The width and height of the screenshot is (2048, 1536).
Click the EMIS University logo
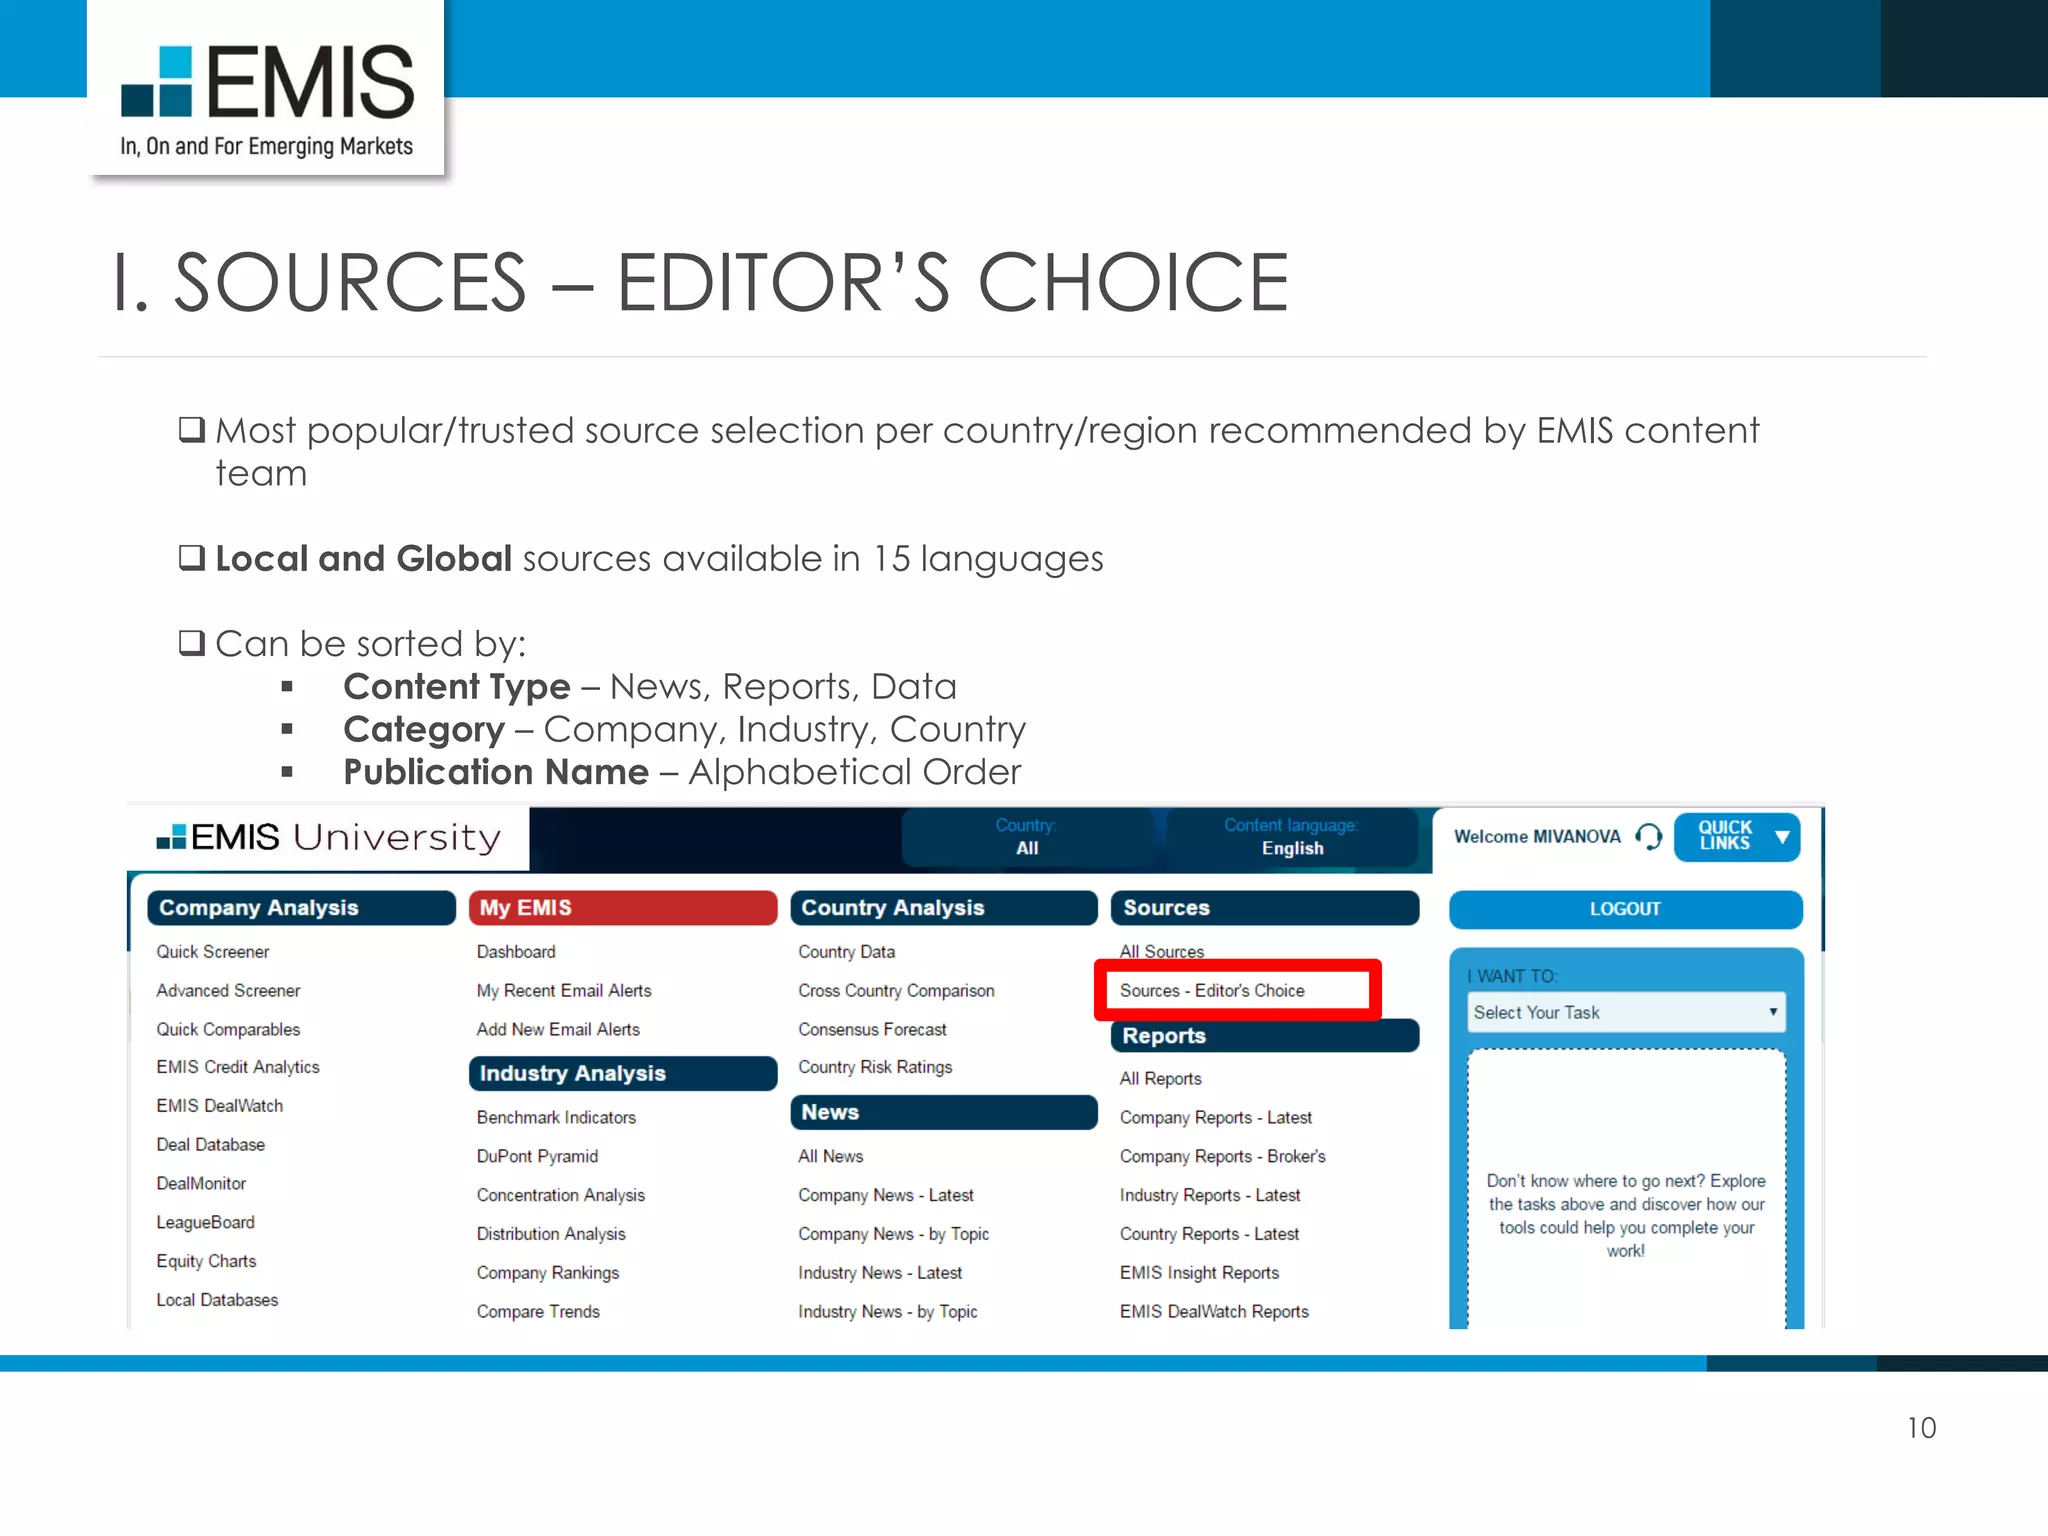tap(328, 837)
